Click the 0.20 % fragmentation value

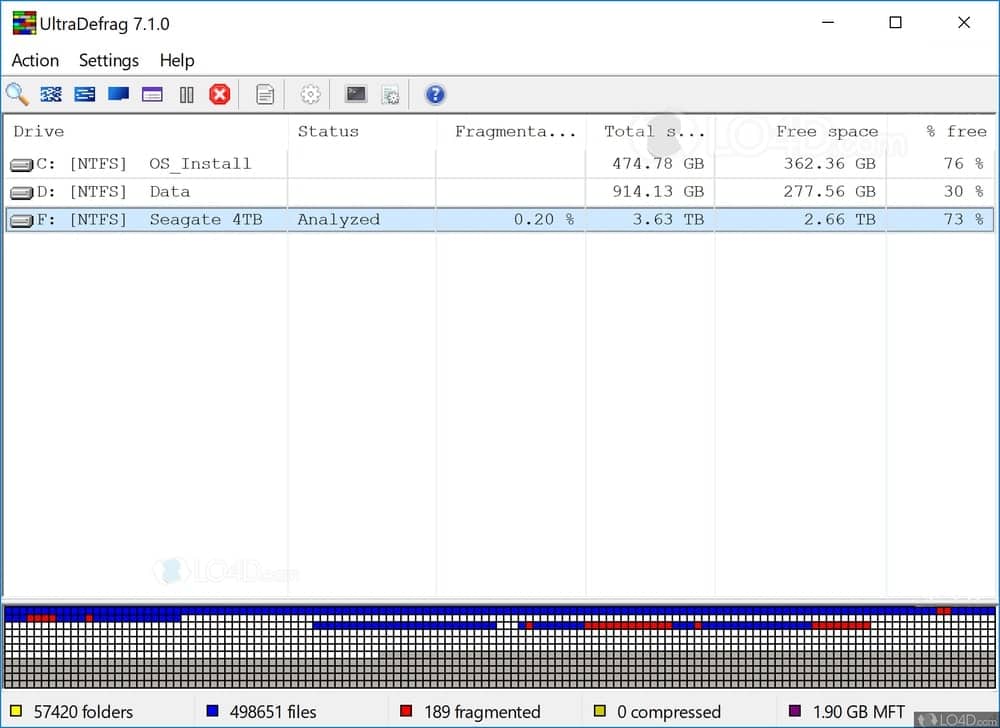tap(544, 220)
